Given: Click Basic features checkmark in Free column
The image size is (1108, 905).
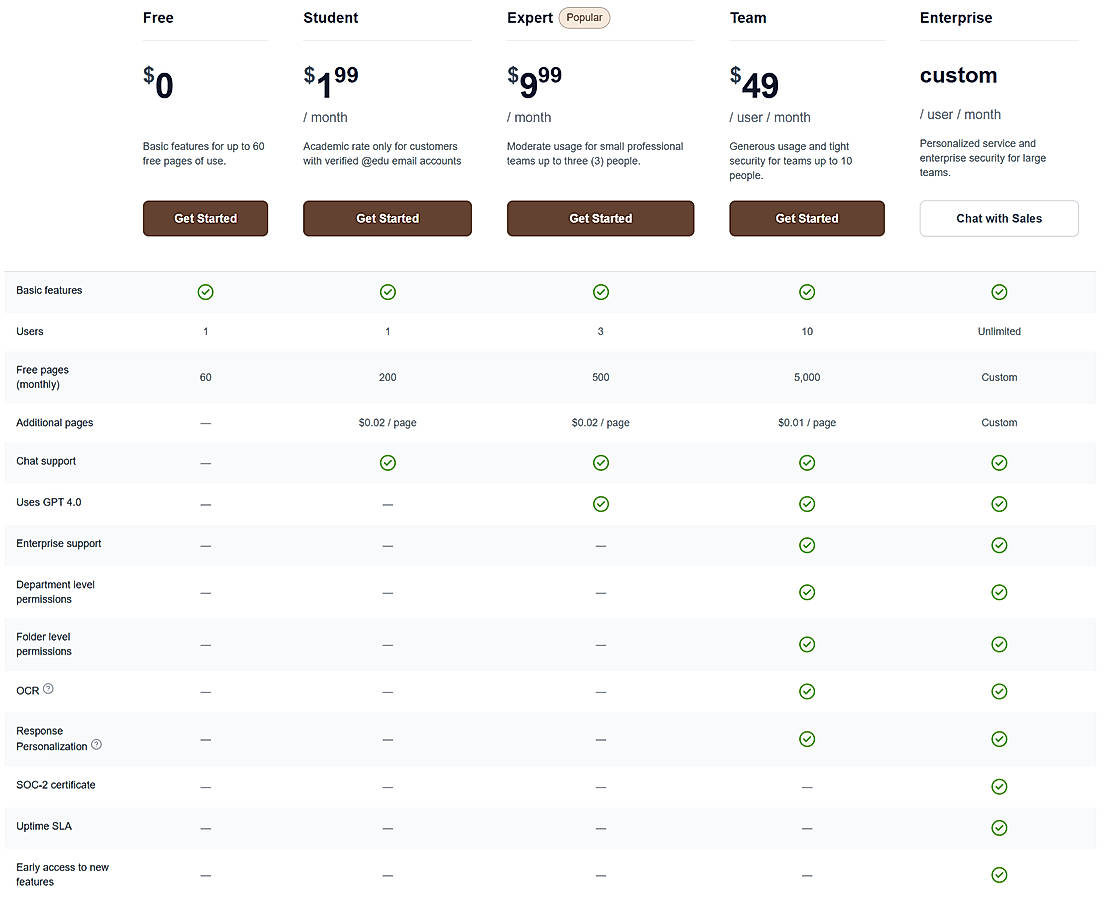Looking at the screenshot, I should pos(206,292).
